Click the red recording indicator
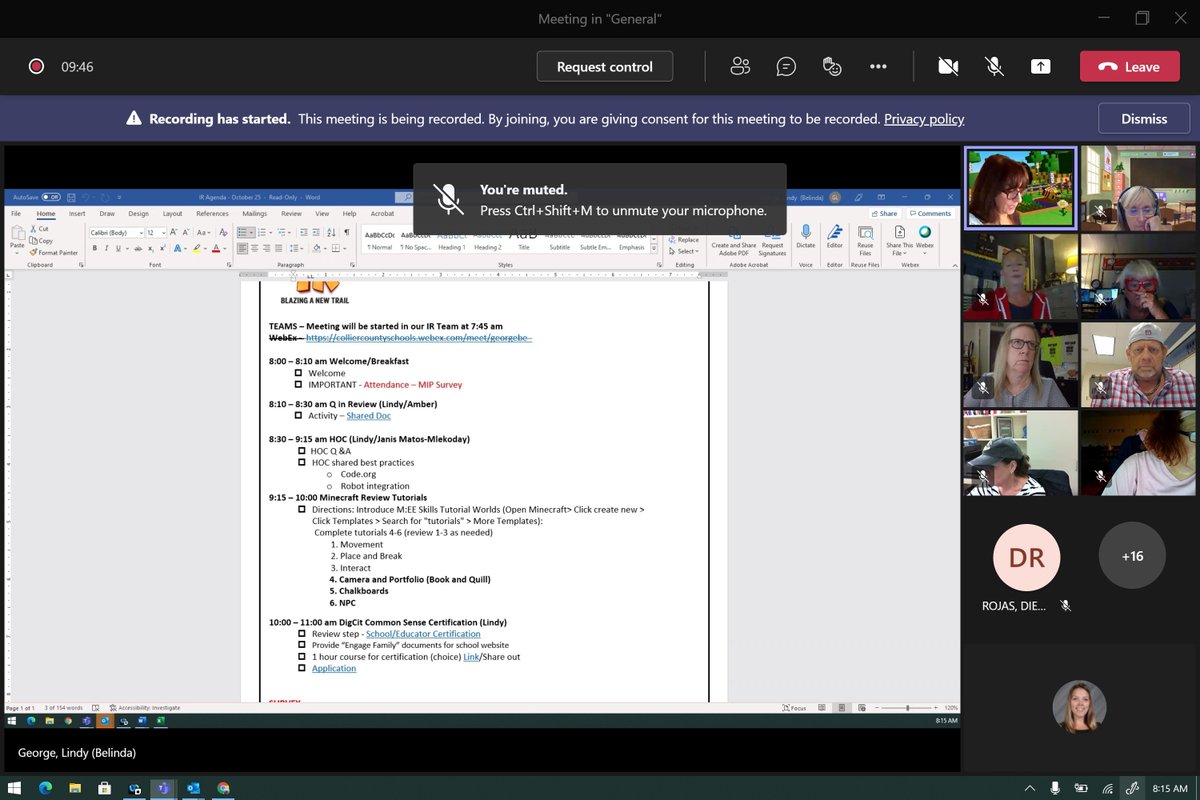Screen dimensions: 1200x800 (36, 66)
